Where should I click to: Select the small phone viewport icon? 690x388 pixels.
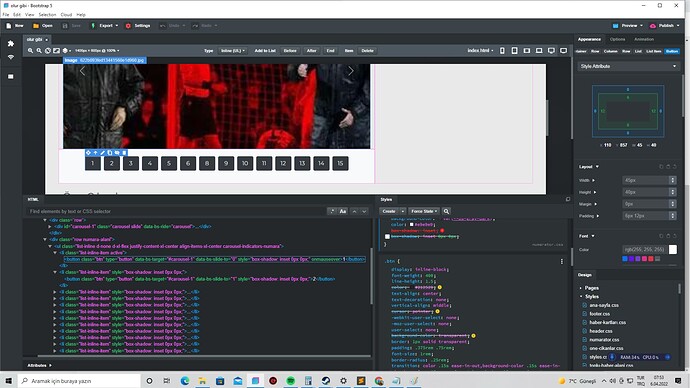coord(502,51)
